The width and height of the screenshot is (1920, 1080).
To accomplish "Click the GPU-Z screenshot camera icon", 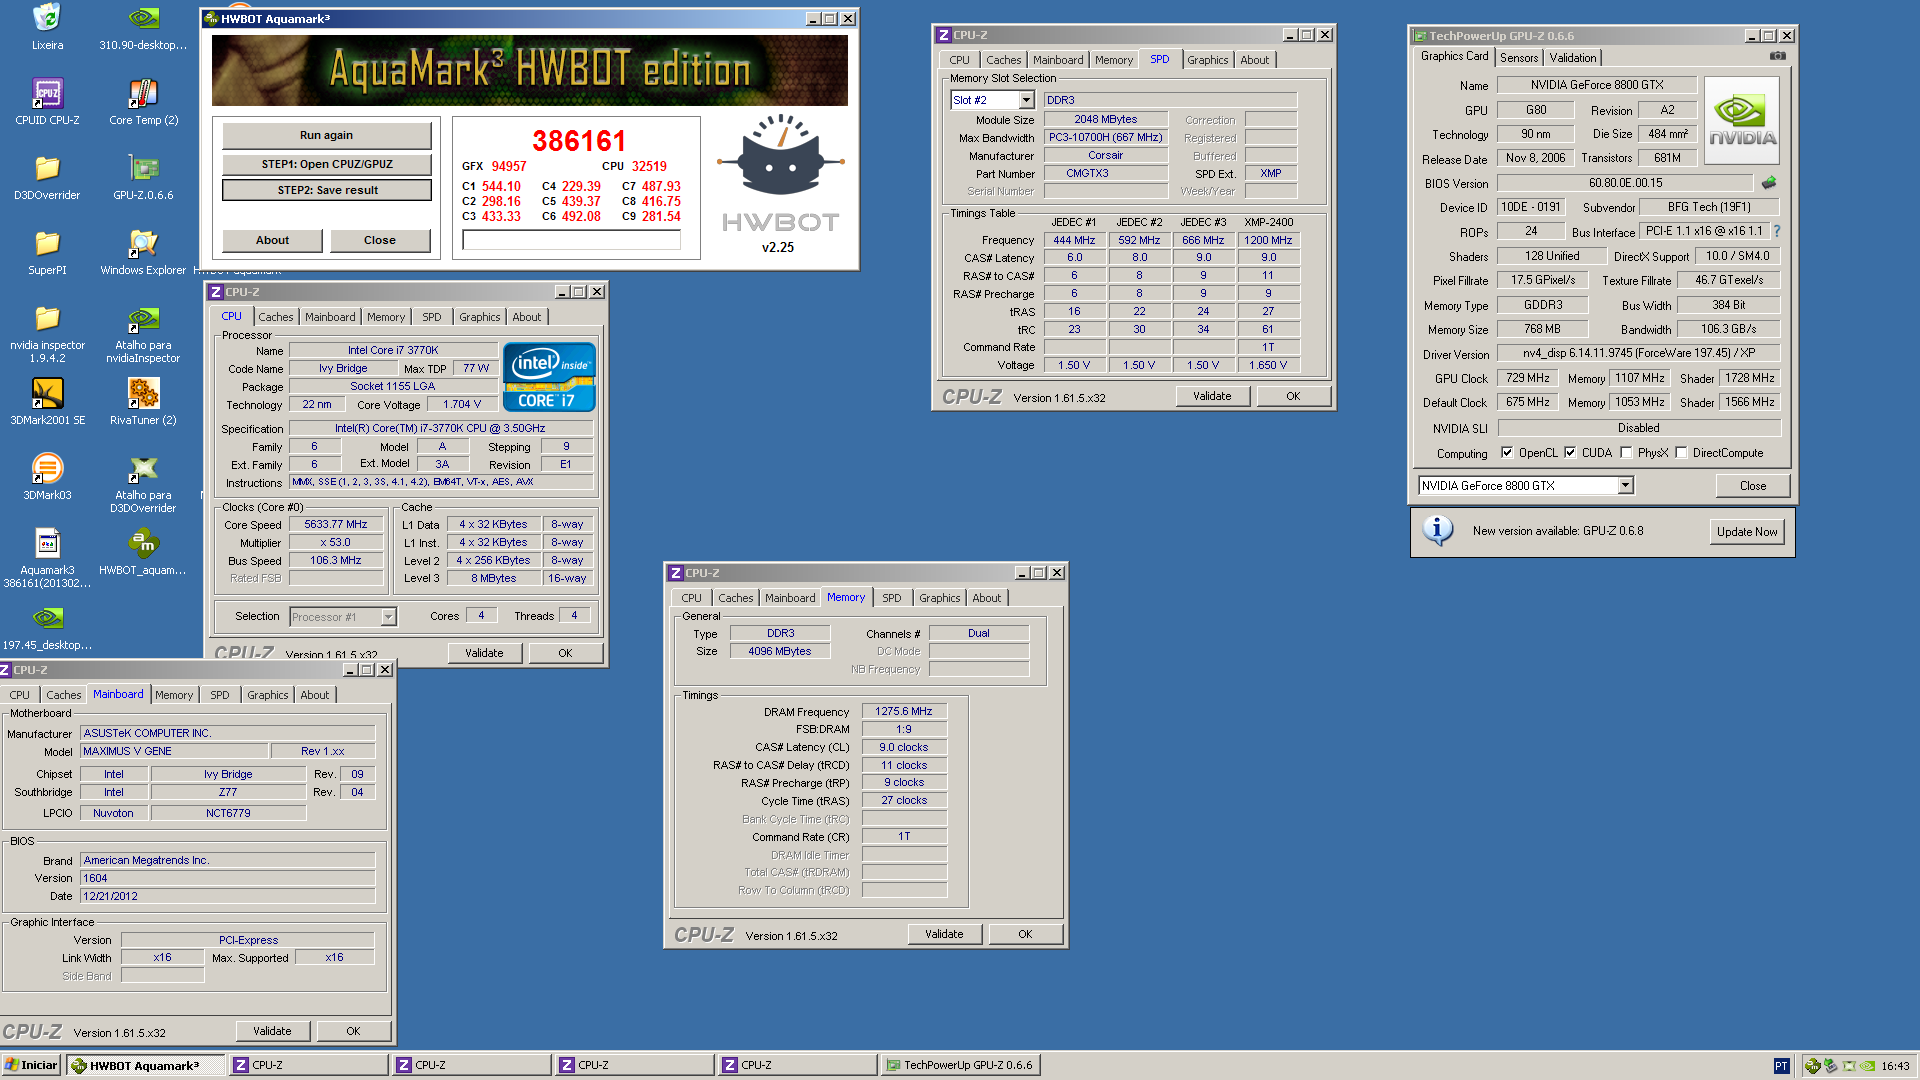I will click(x=1777, y=56).
